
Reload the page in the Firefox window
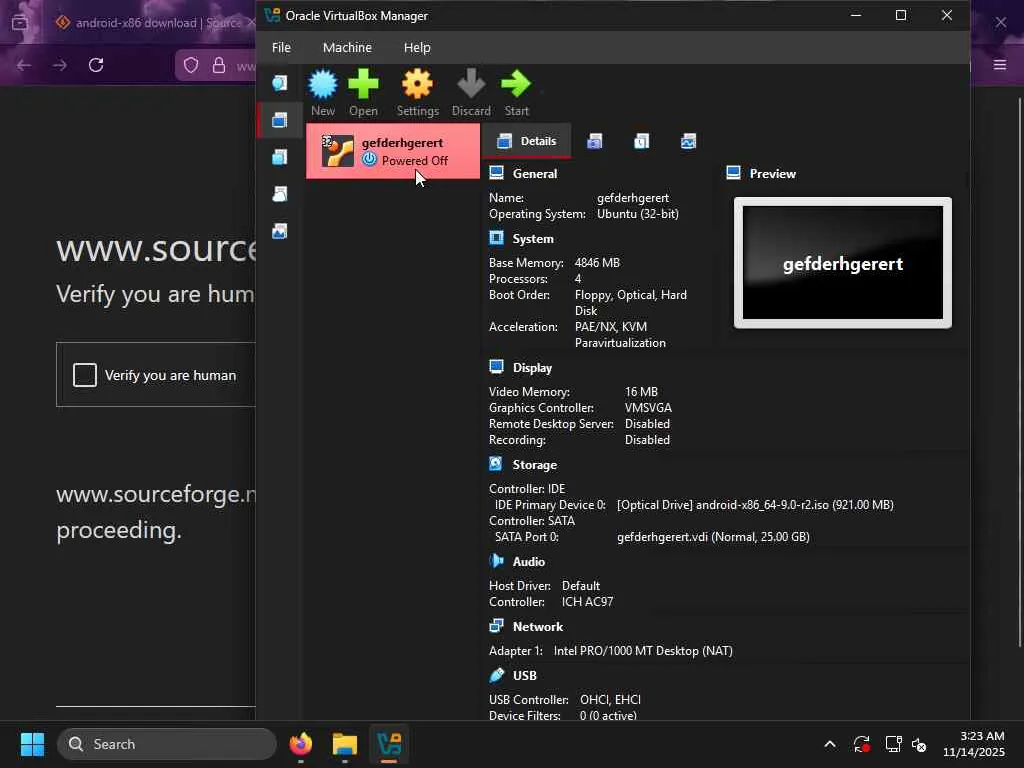pos(96,65)
